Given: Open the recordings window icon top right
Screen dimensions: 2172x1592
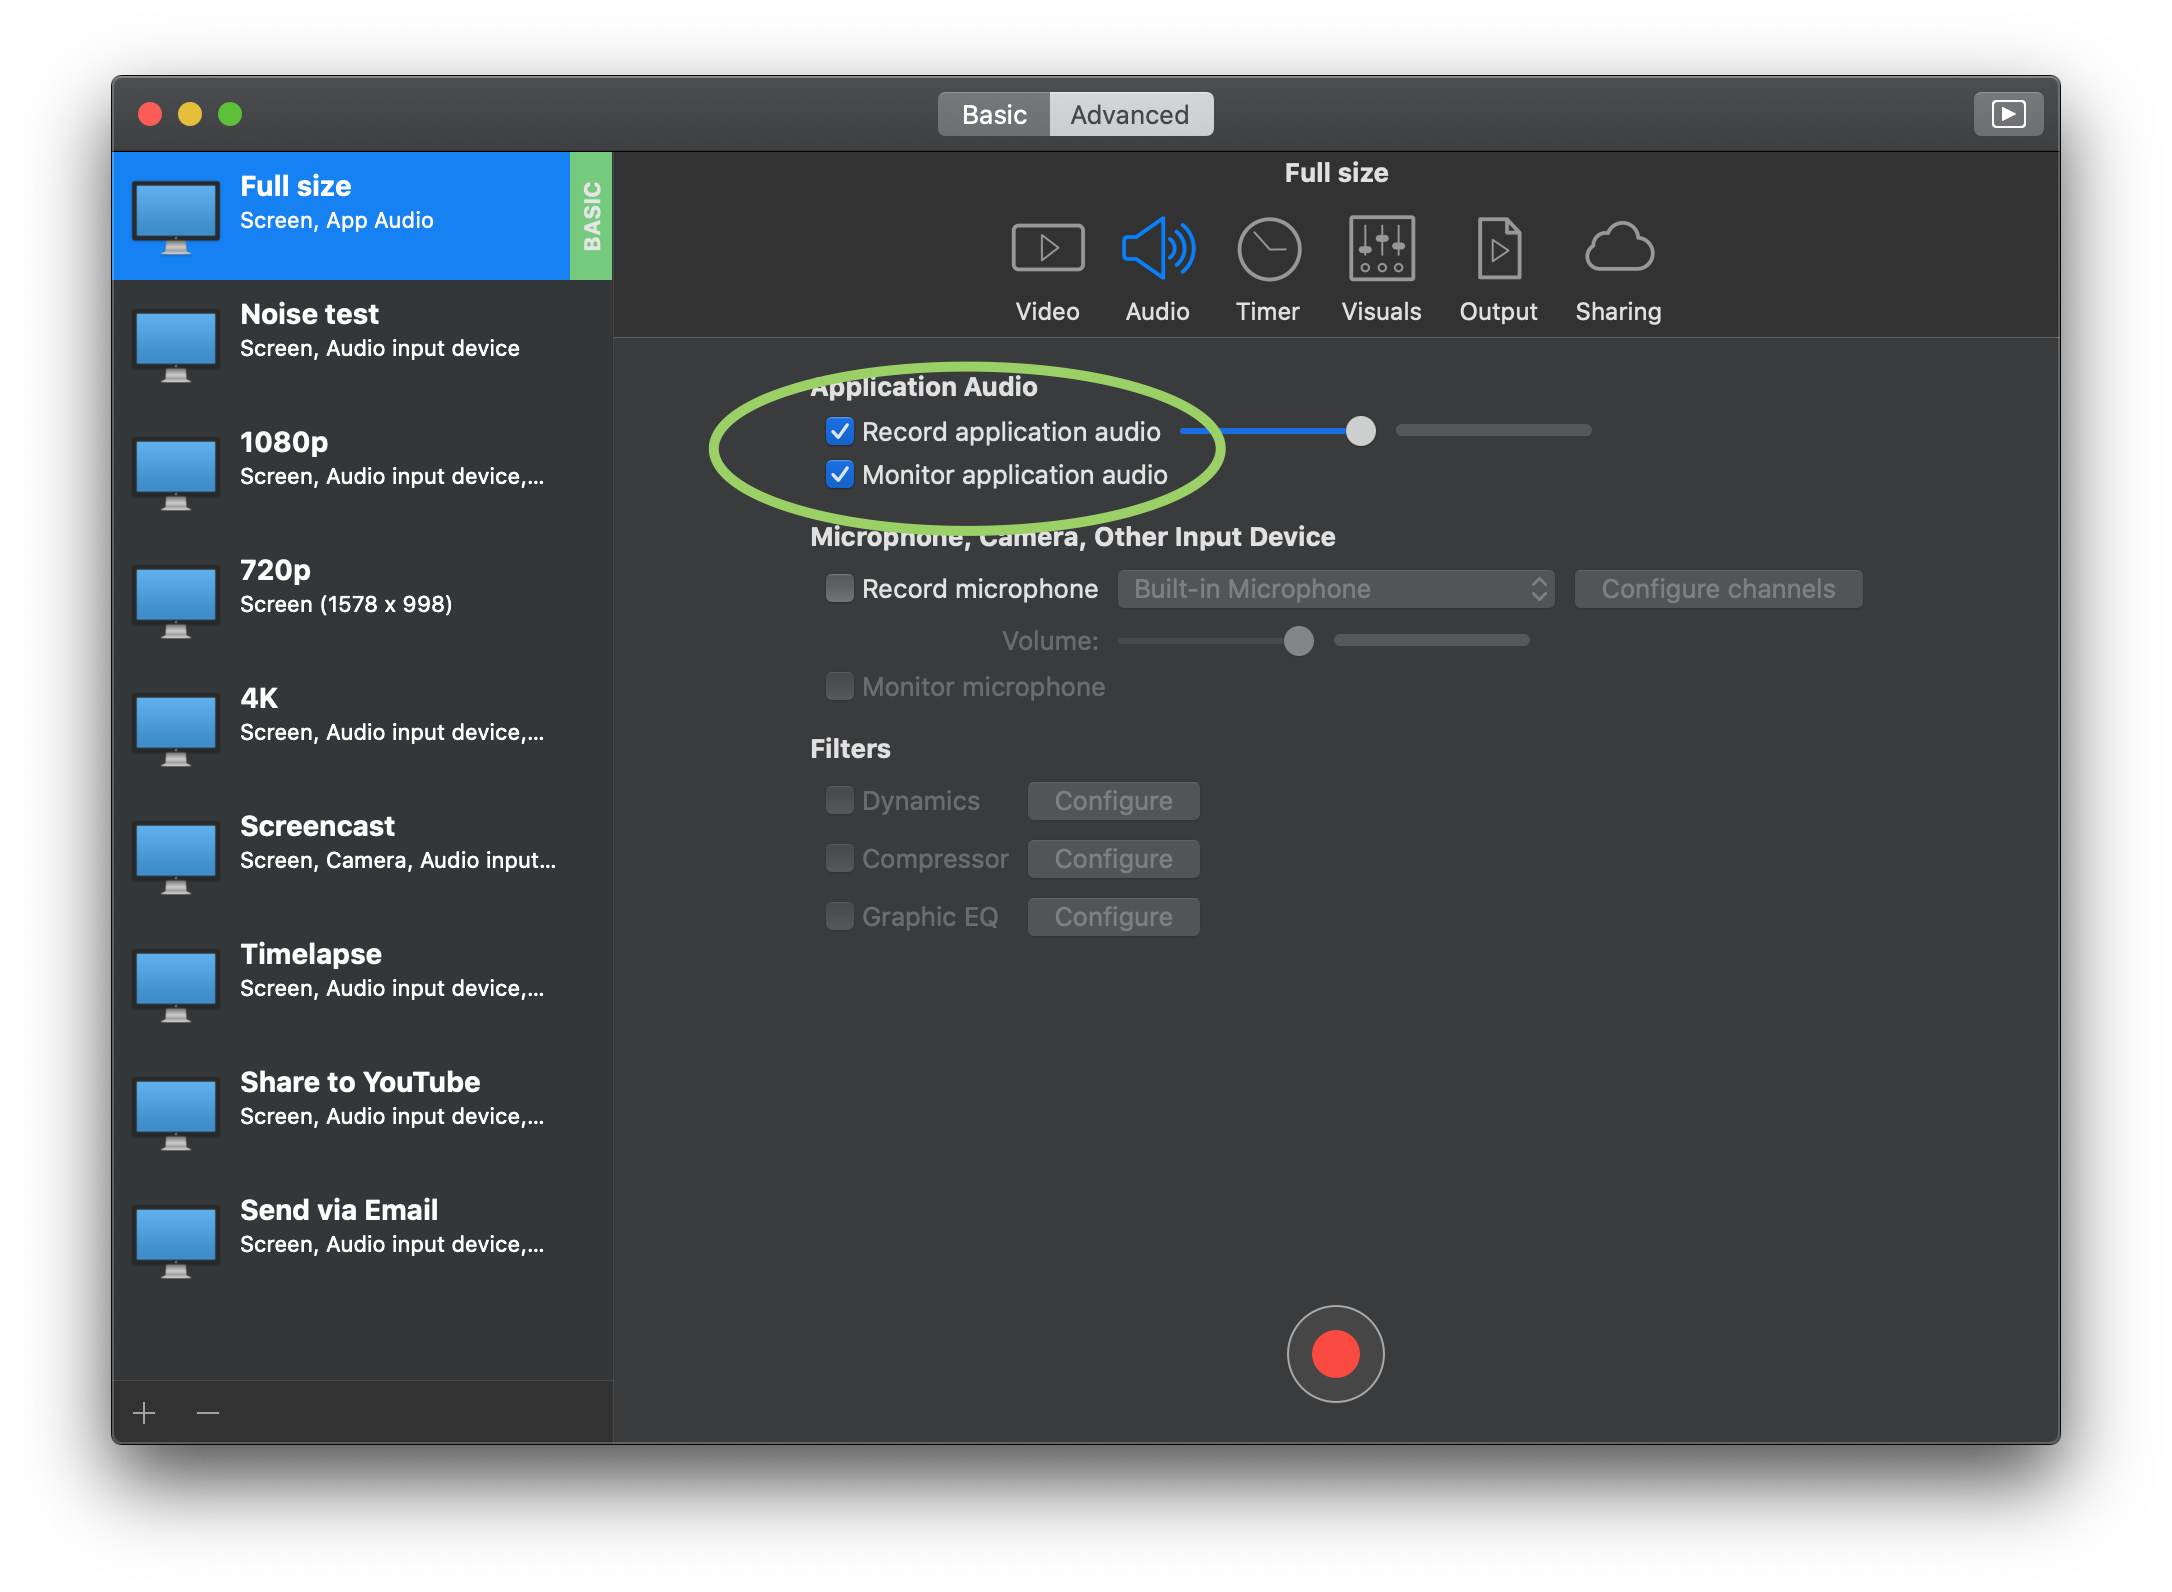Looking at the screenshot, I should [2008, 114].
